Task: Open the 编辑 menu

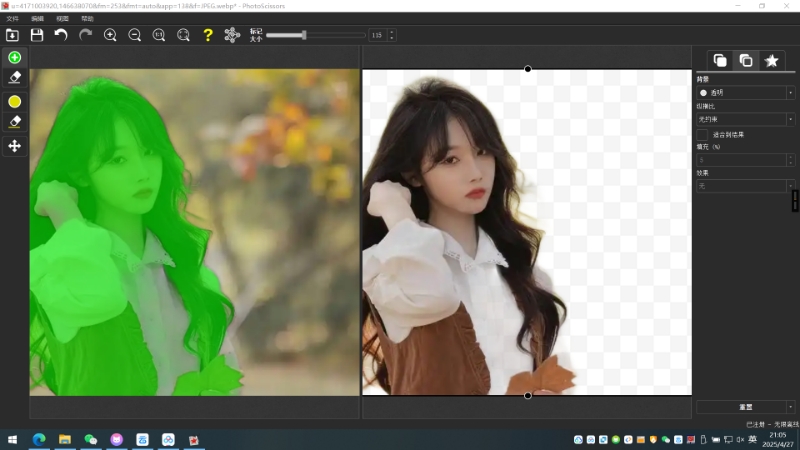Action: pyautogui.click(x=37, y=18)
